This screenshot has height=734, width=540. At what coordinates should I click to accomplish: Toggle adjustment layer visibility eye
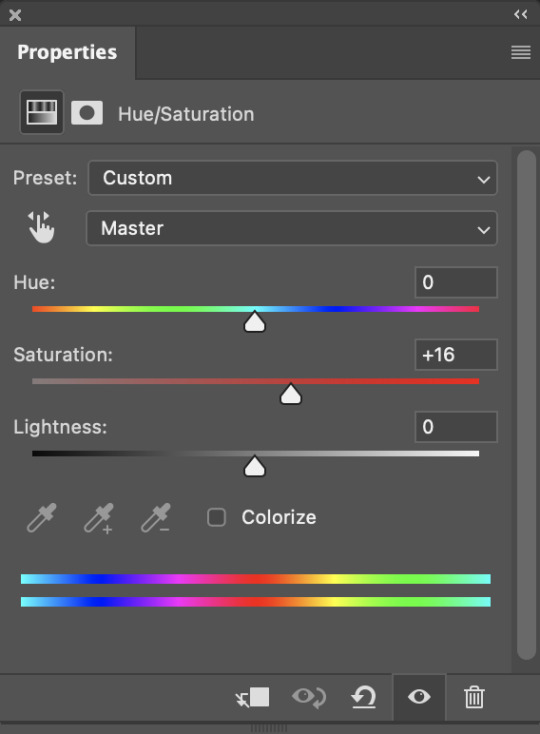[x=419, y=697]
